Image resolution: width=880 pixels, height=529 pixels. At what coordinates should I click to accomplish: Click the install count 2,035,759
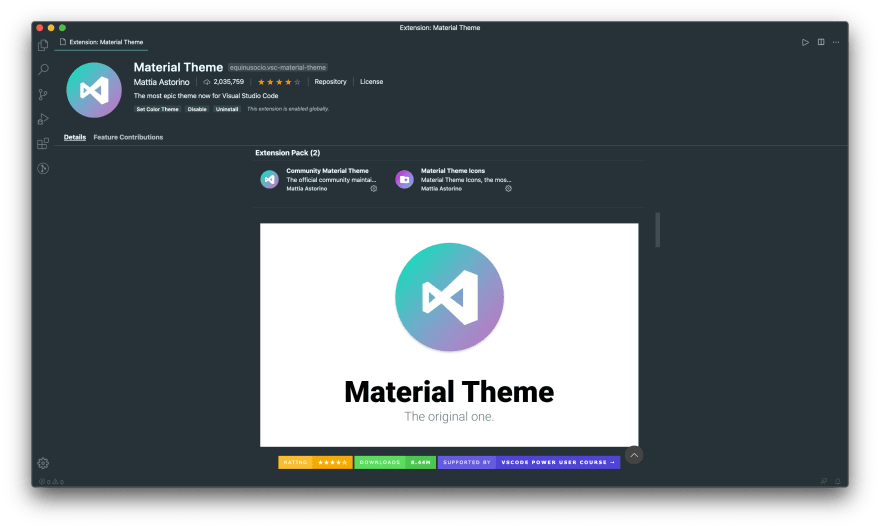224,82
